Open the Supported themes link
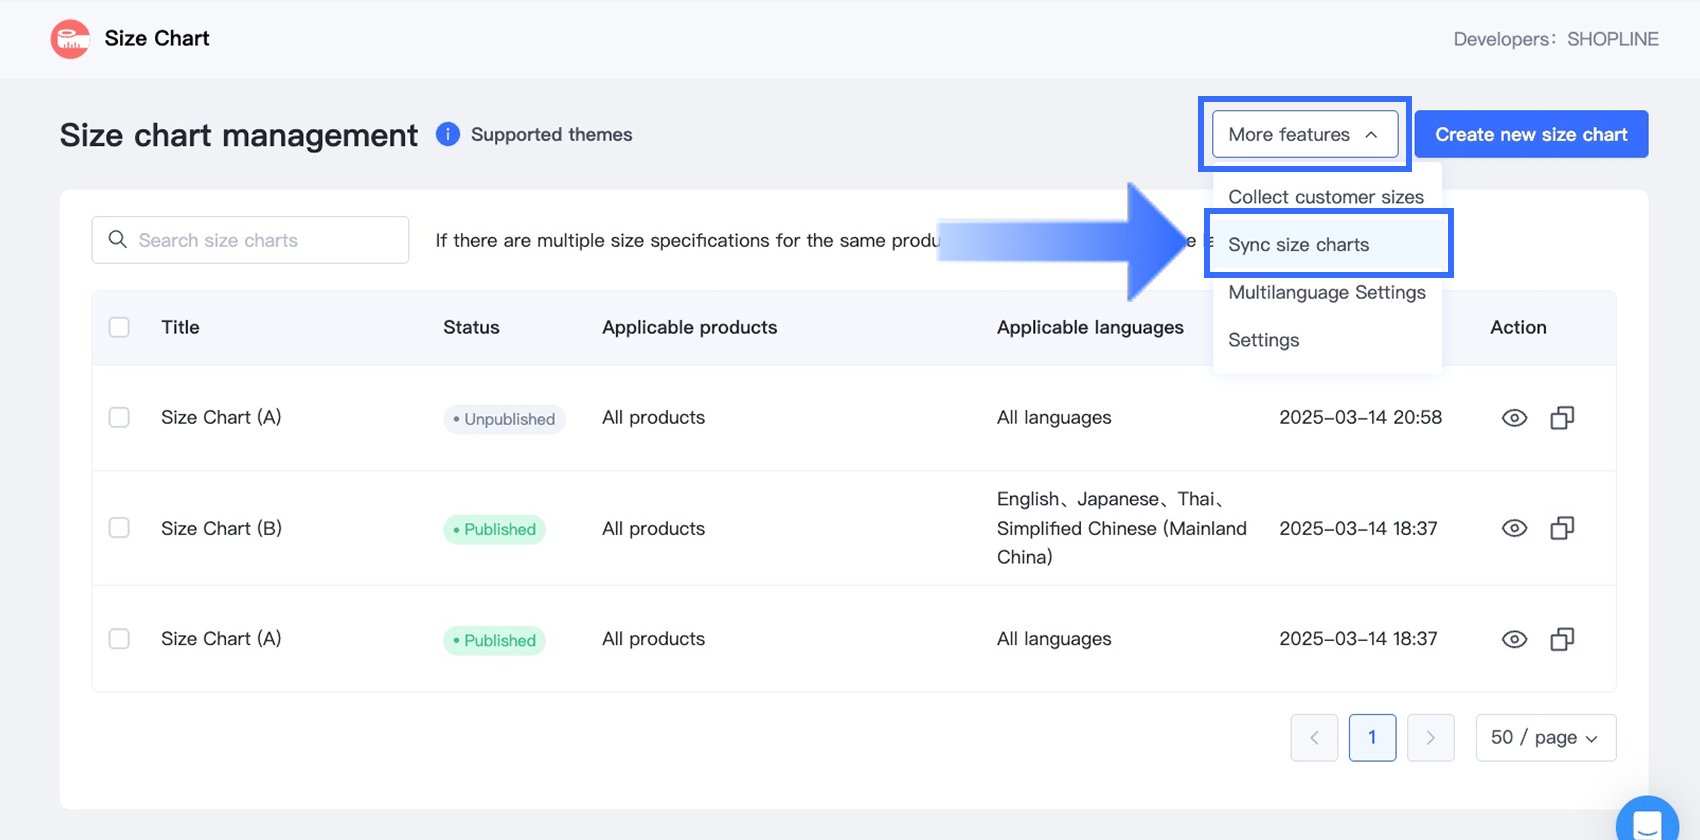The image size is (1700, 840). coord(551,134)
